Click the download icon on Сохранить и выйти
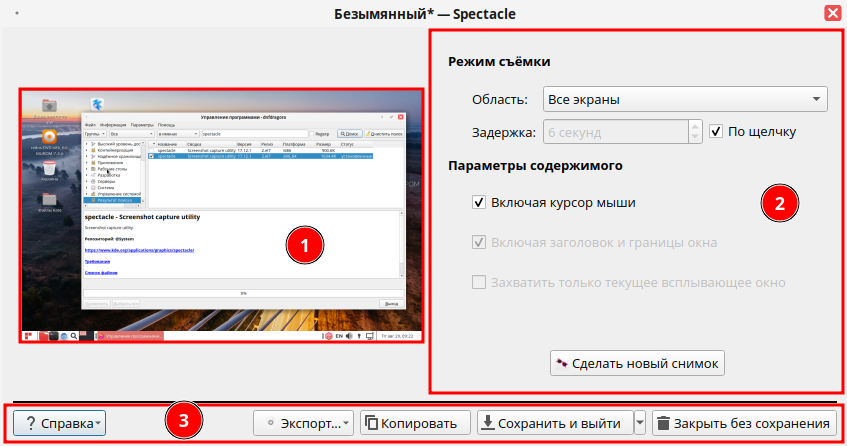Image resolution: width=847 pixels, height=446 pixels. tap(489, 423)
